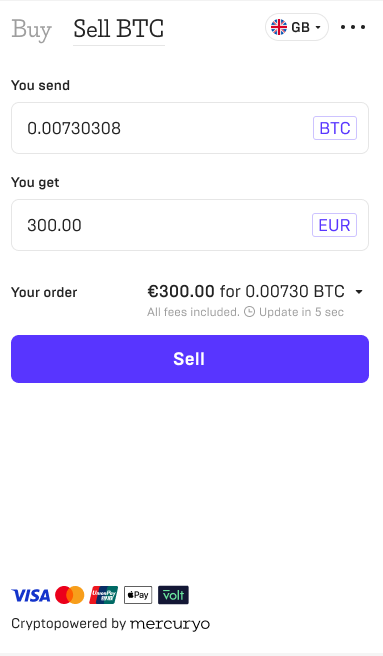Click the mercuryo brand link
The image size is (383, 656).
[170, 624]
